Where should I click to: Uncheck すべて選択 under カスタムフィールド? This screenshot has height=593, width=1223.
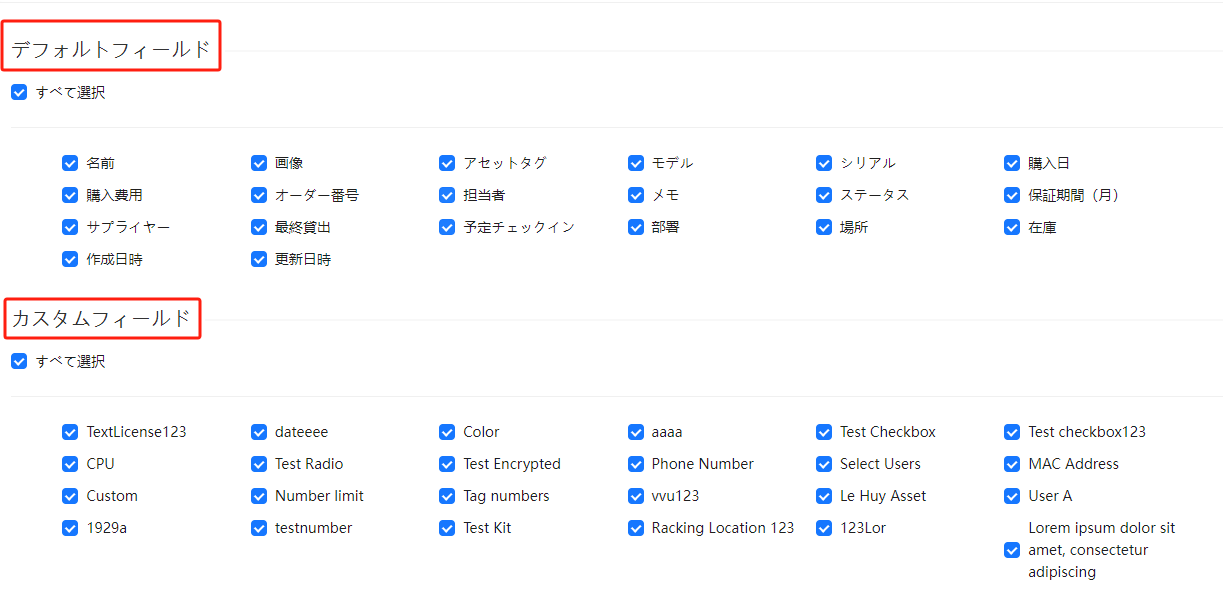point(19,362)
